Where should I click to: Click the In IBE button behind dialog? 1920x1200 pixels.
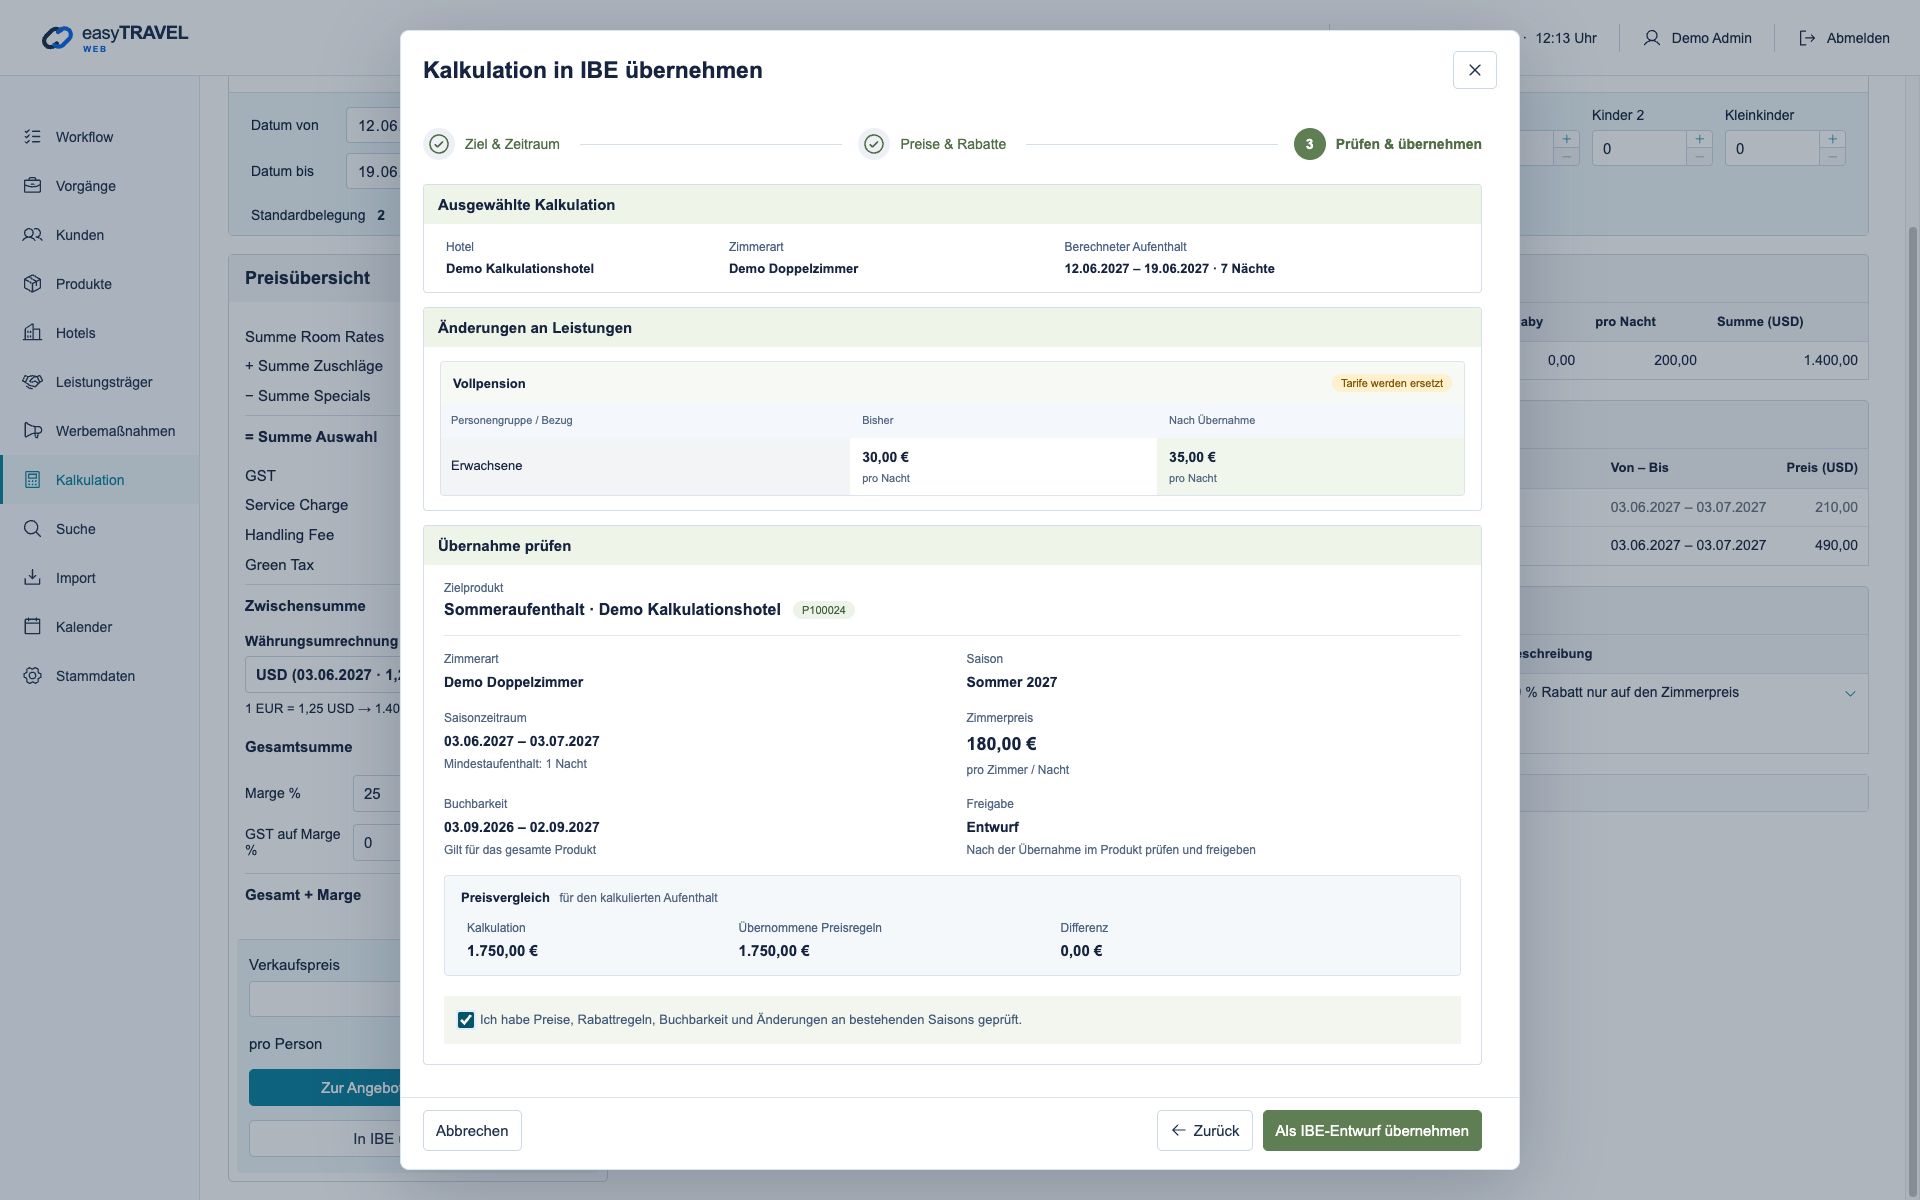pos(325,1139)
